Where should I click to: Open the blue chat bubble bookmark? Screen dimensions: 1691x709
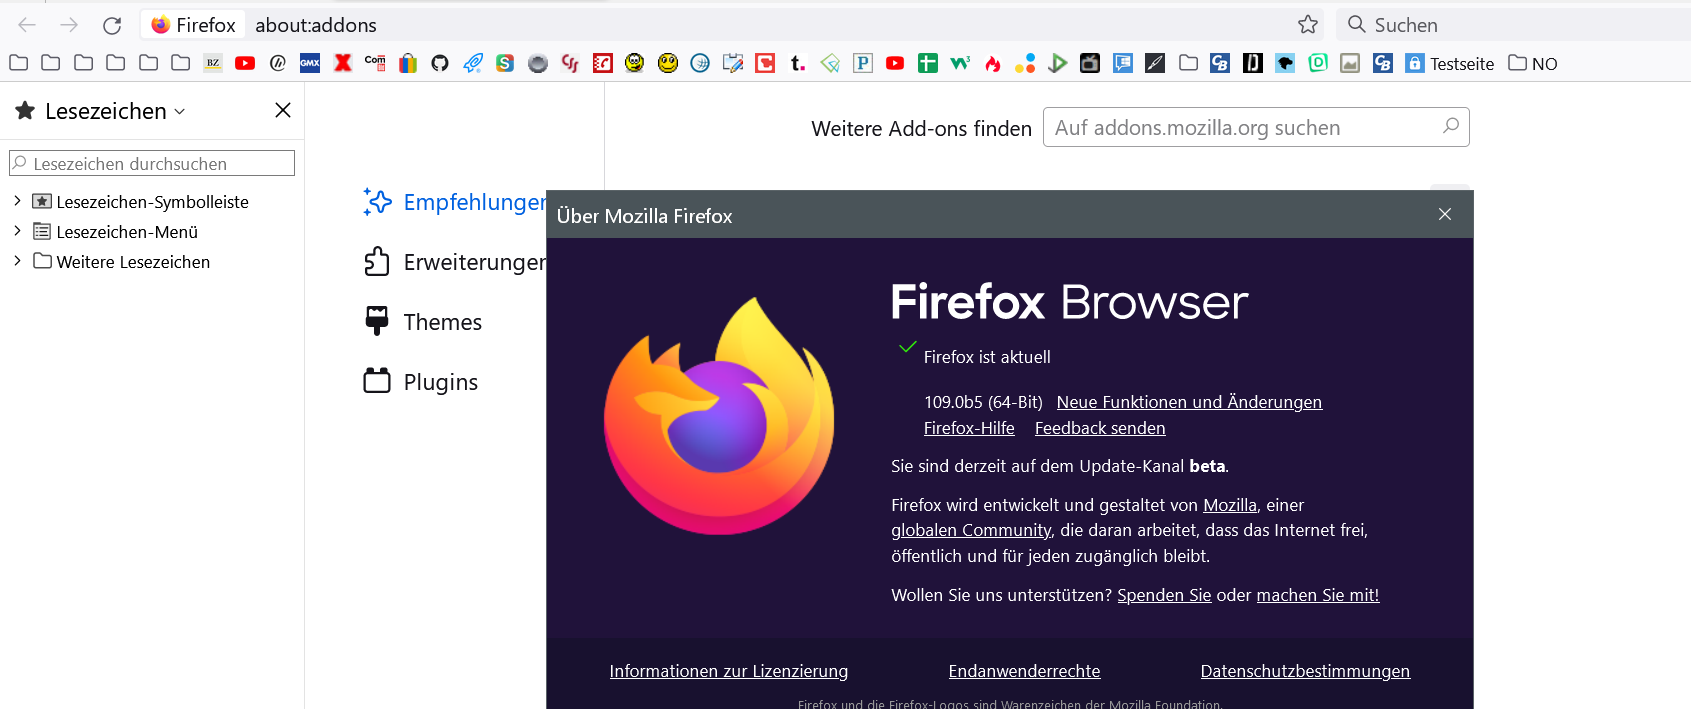pos(1123,63)
